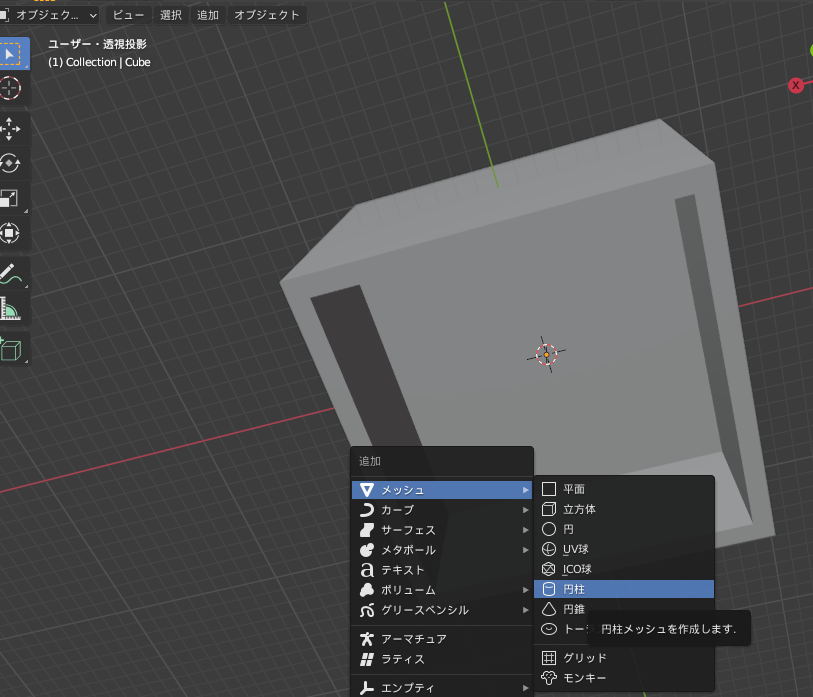Viewport: 813px width, 697px height.
Task: Add a 円 mesh
Action: point(624,529)
